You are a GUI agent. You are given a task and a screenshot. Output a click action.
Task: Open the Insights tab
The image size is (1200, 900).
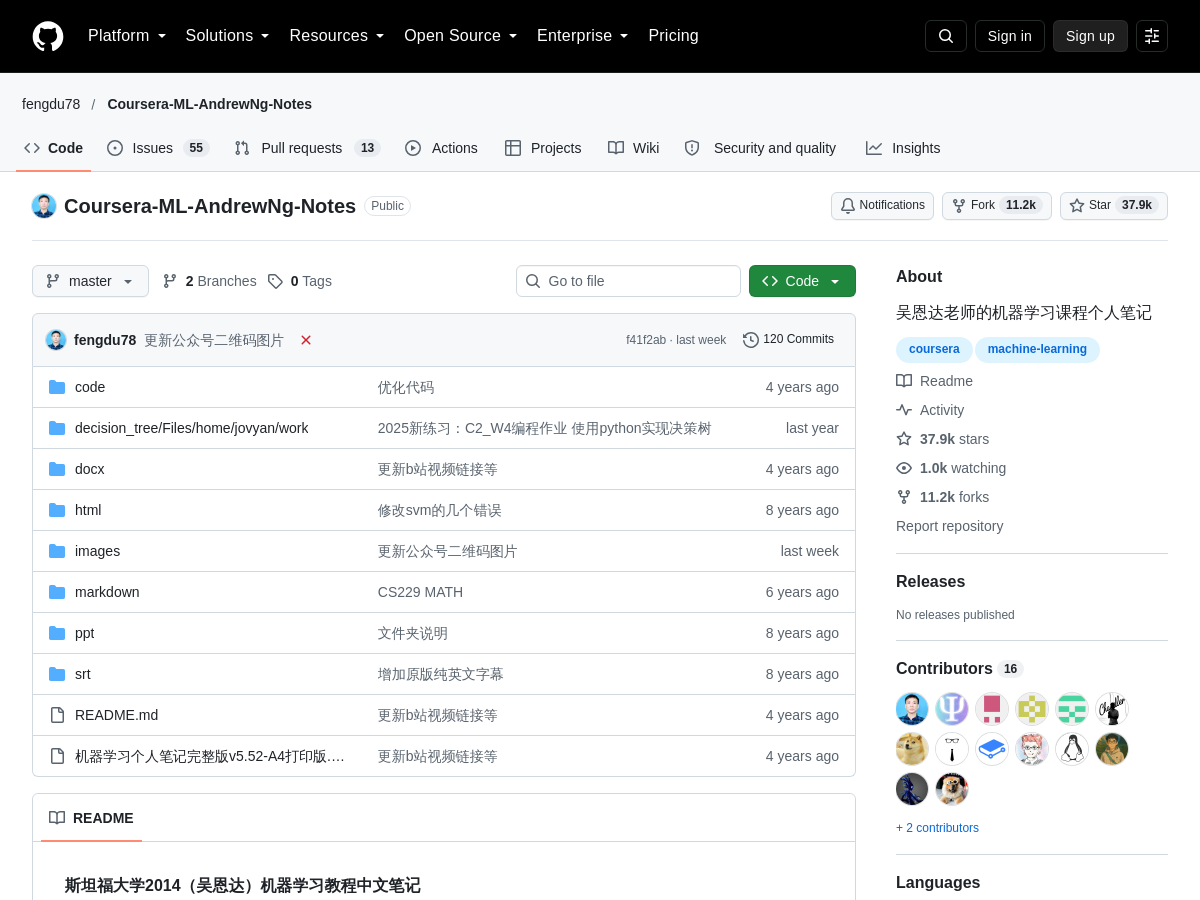[903, 148]
